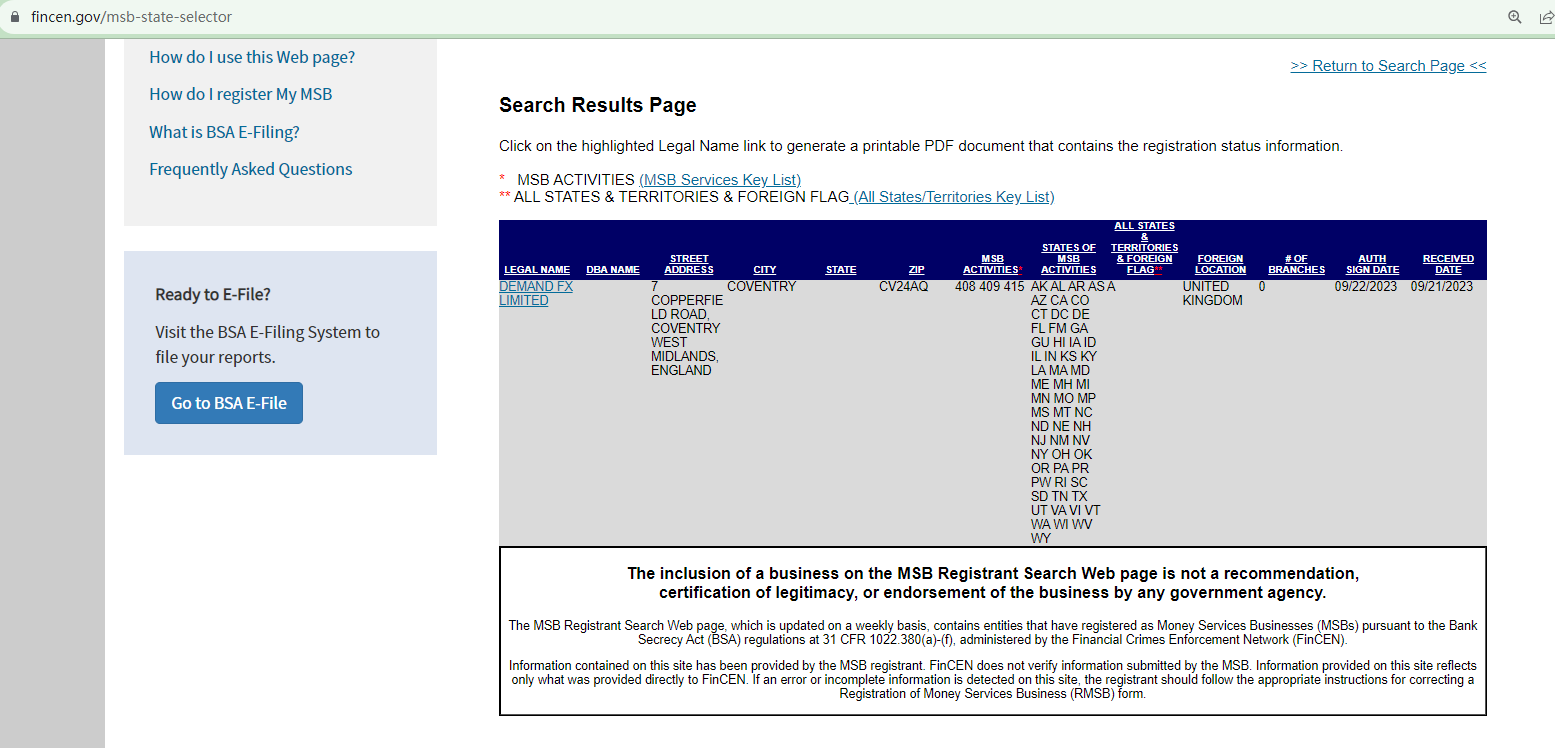Sort by STATES OF MSB ACTIVITIES header

coord(1069,259)
